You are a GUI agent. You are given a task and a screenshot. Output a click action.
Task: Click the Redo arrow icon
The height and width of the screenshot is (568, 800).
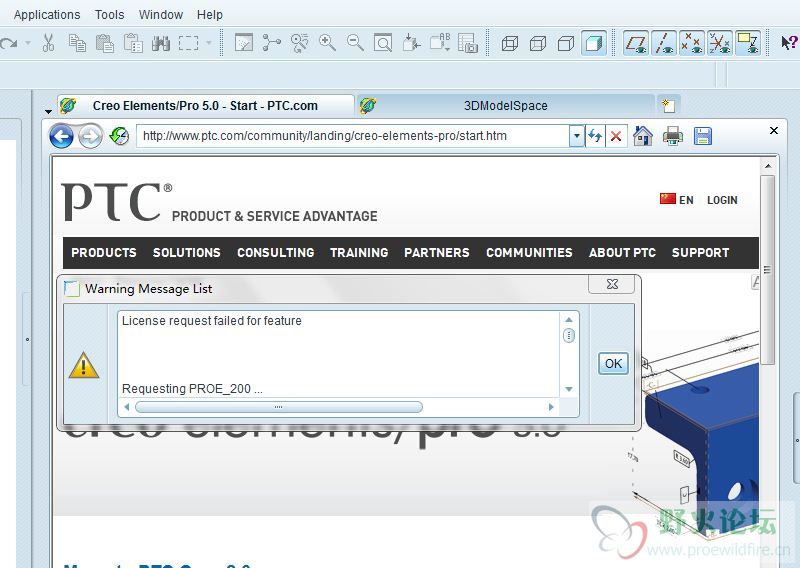click(8, 43)
